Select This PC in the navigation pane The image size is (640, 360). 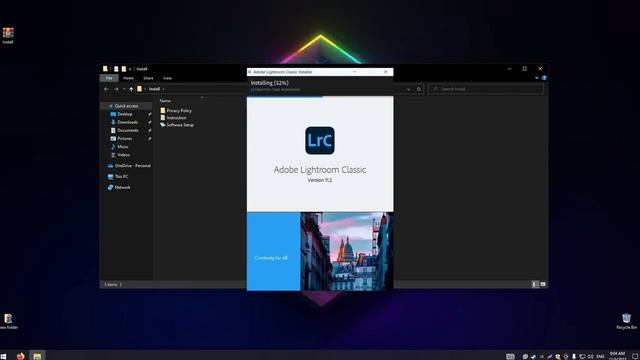pos(121,176)
